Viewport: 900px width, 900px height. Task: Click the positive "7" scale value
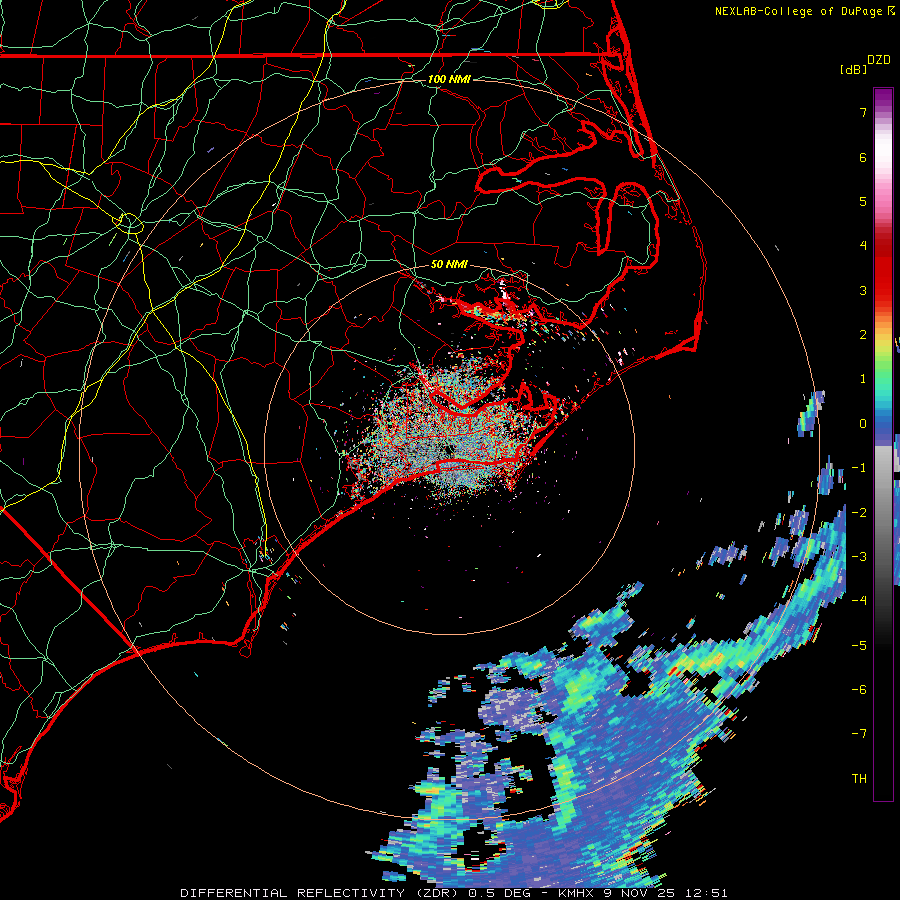[863, 112]
